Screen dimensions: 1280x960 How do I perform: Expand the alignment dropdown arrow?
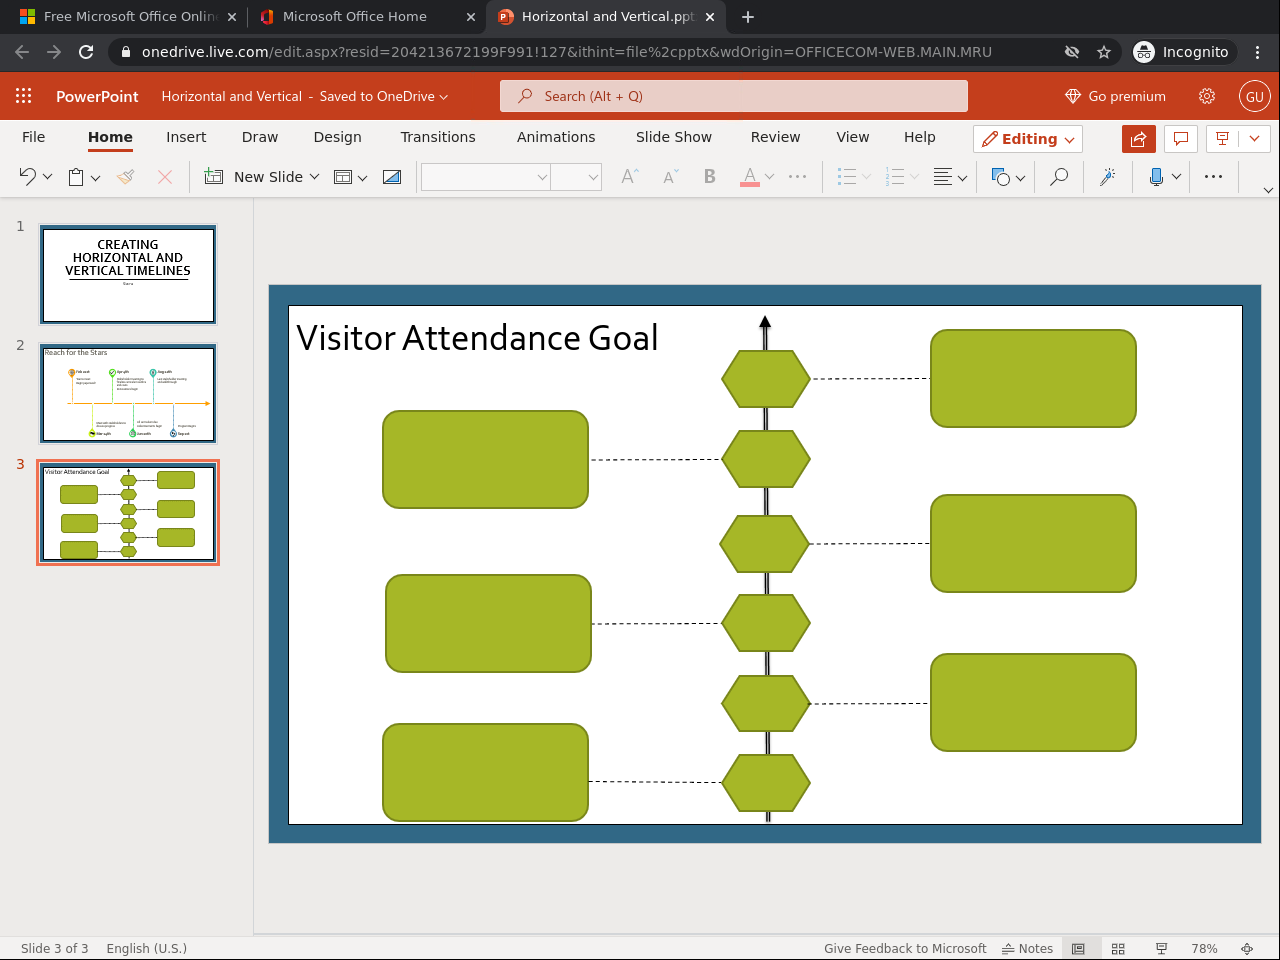[962, 177]
